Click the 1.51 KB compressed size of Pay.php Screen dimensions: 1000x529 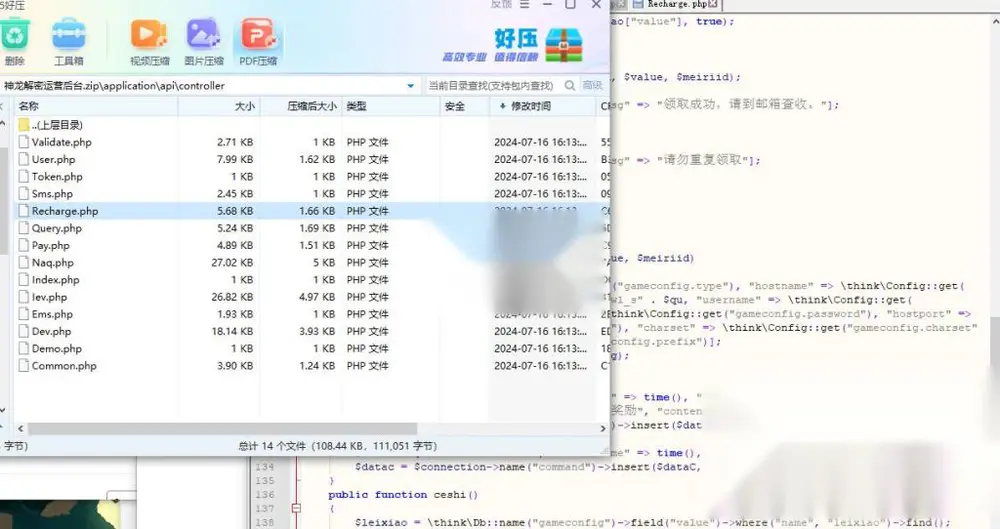coord(317,245)
